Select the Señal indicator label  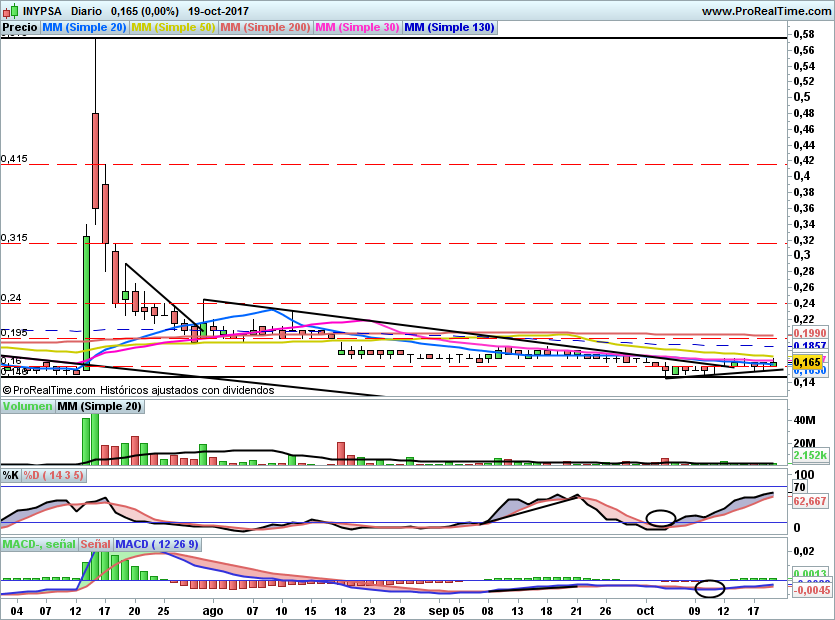coord(95,544)
